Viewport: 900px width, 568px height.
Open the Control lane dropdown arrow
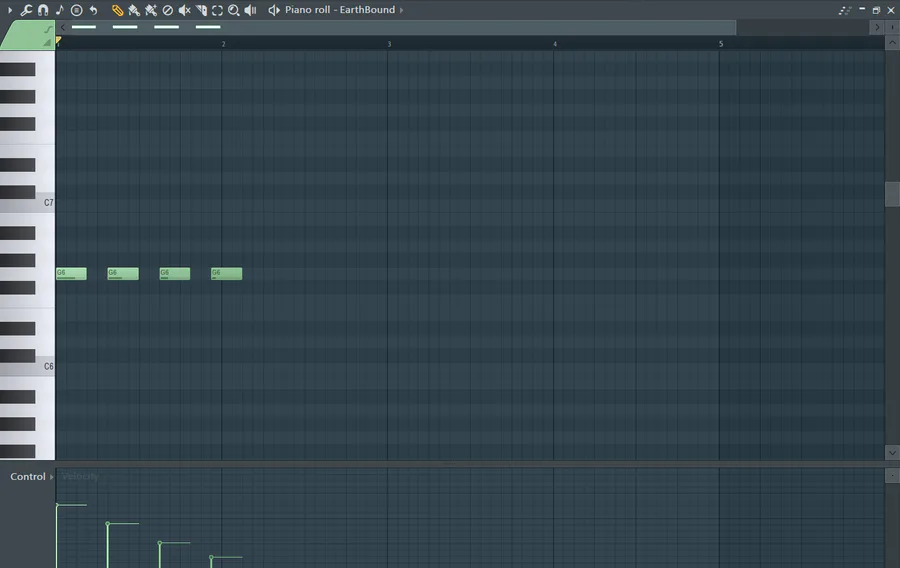click(x=51, y=477)
